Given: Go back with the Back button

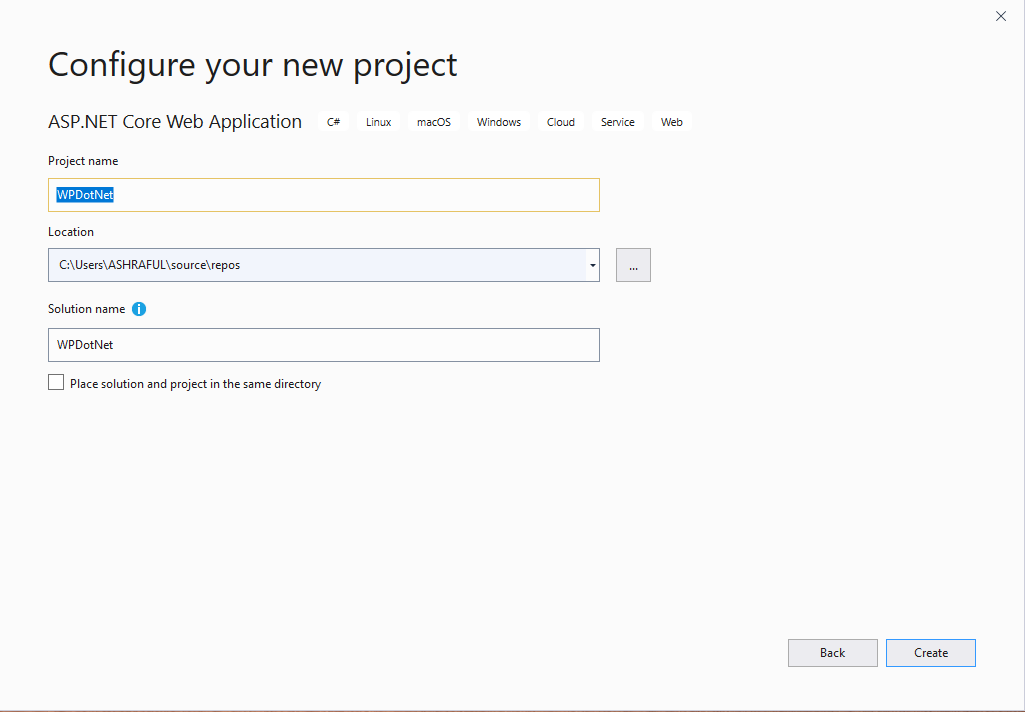Looking at the screenshot, I should (832, 653).
